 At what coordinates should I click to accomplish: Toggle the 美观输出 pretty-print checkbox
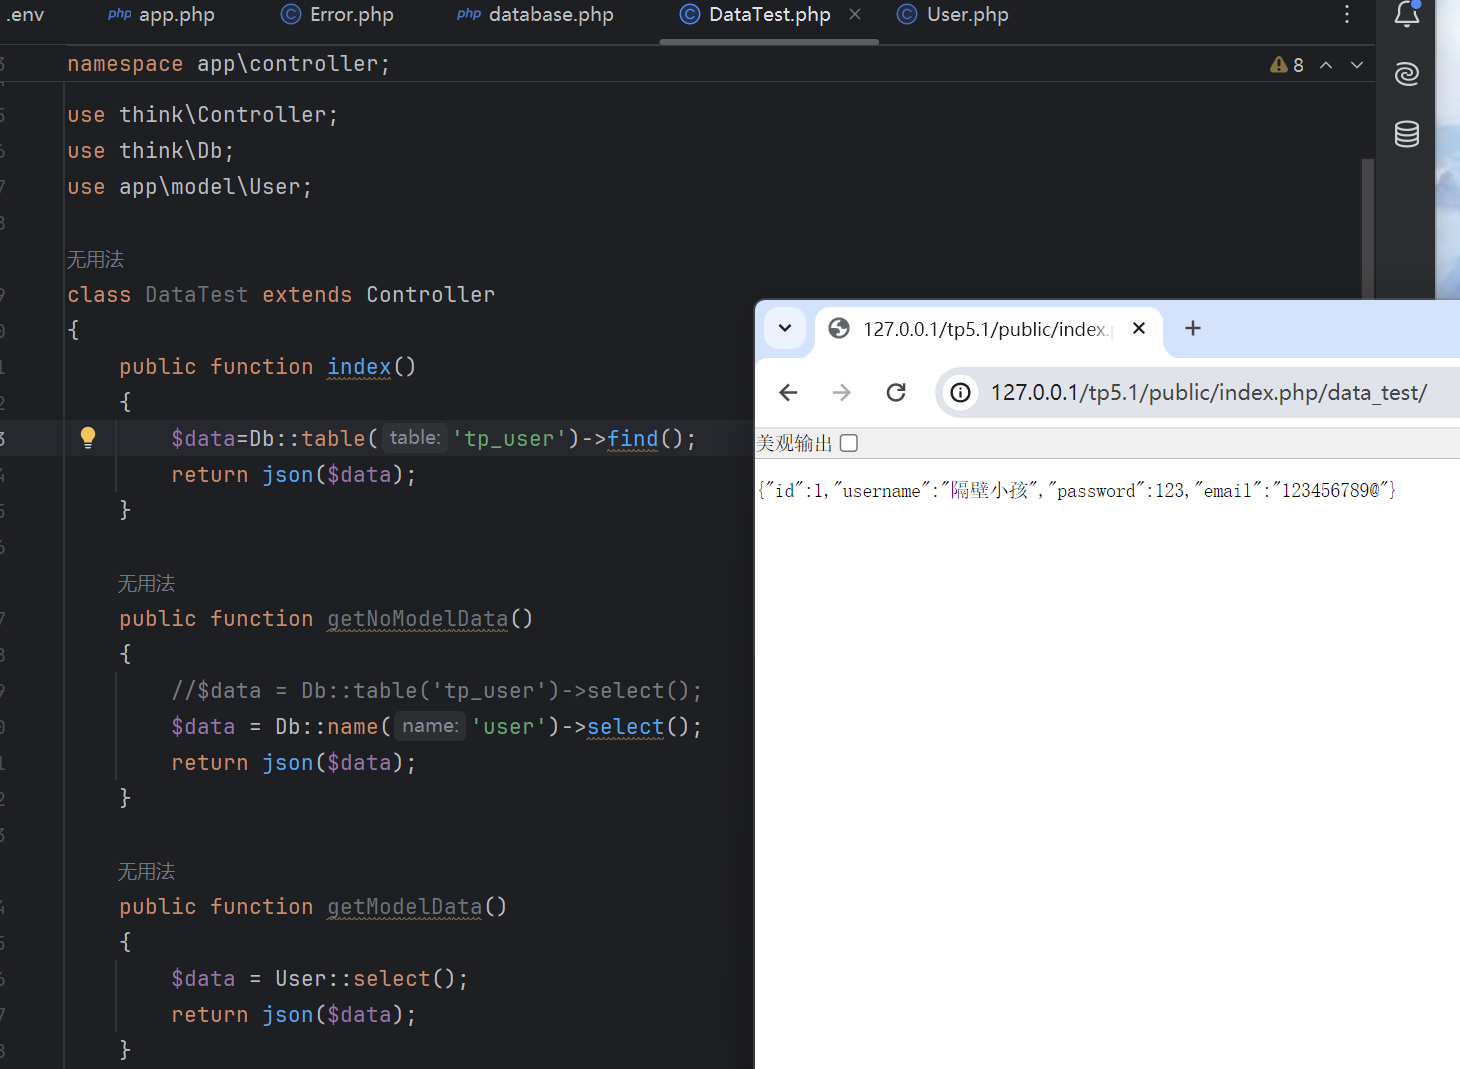coord(849,443)
